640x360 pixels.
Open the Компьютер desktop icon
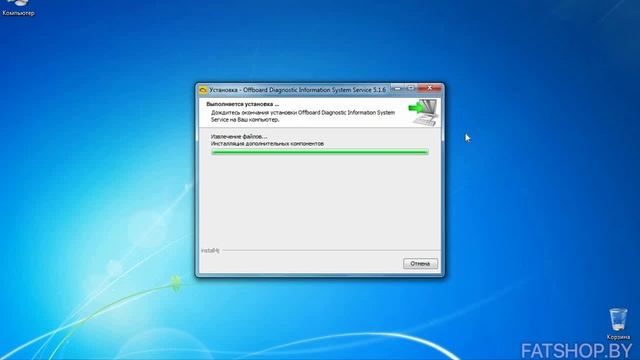click(18, 7)
